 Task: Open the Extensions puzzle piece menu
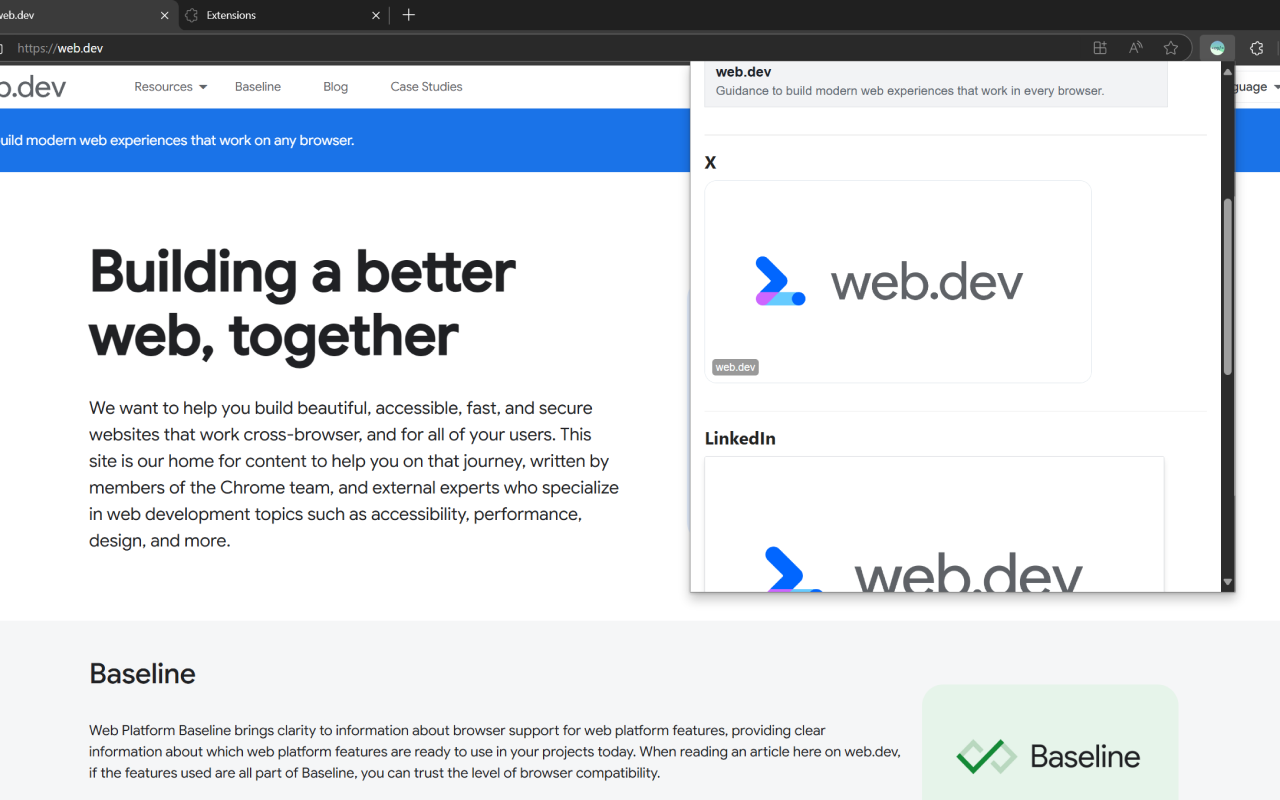pyautogui.click(x=1257, y=48)
